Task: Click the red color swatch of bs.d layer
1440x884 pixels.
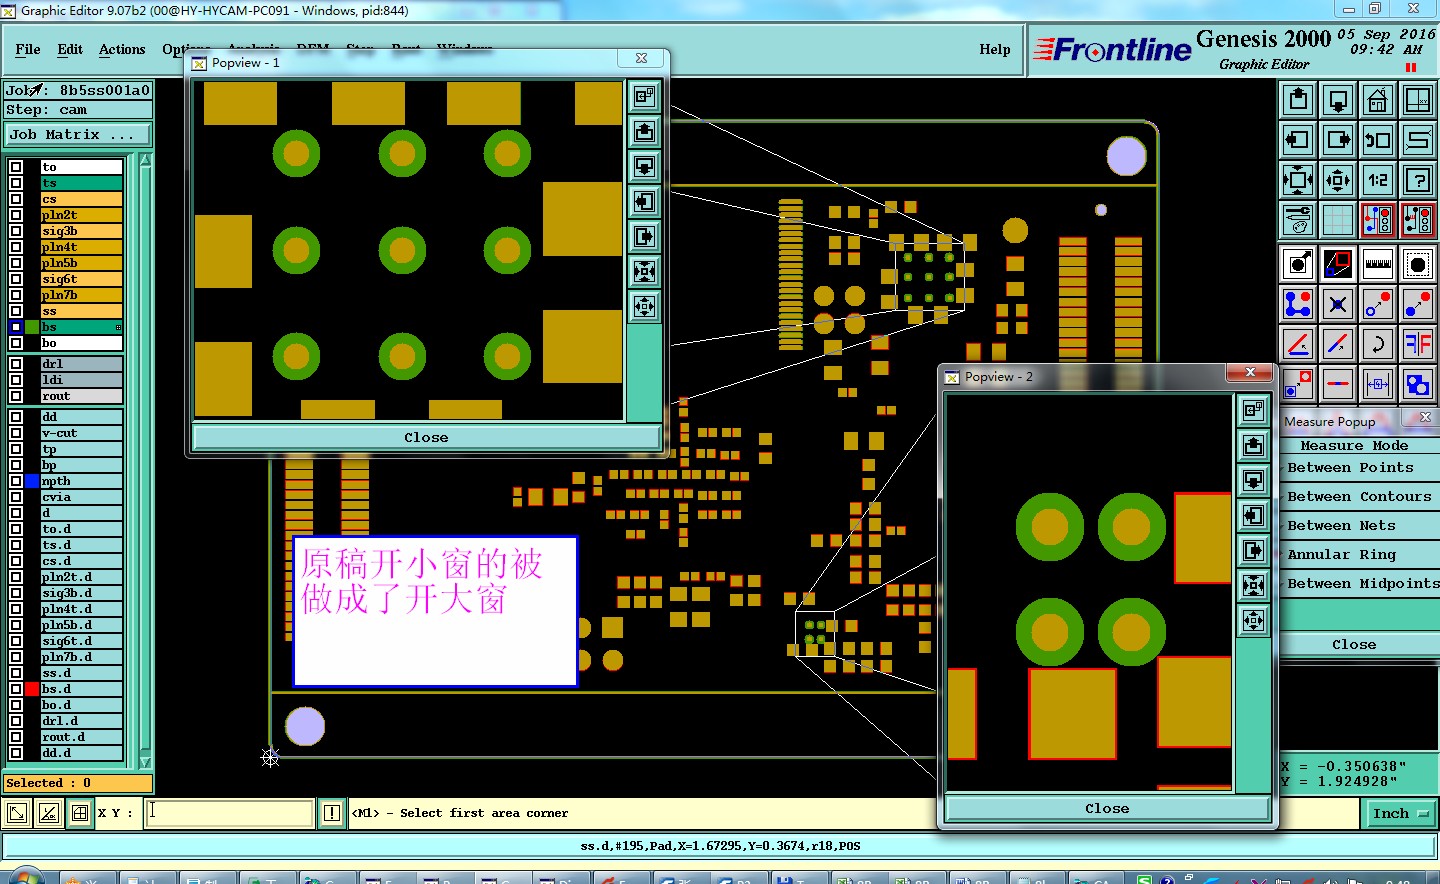Action: (32, 689)
